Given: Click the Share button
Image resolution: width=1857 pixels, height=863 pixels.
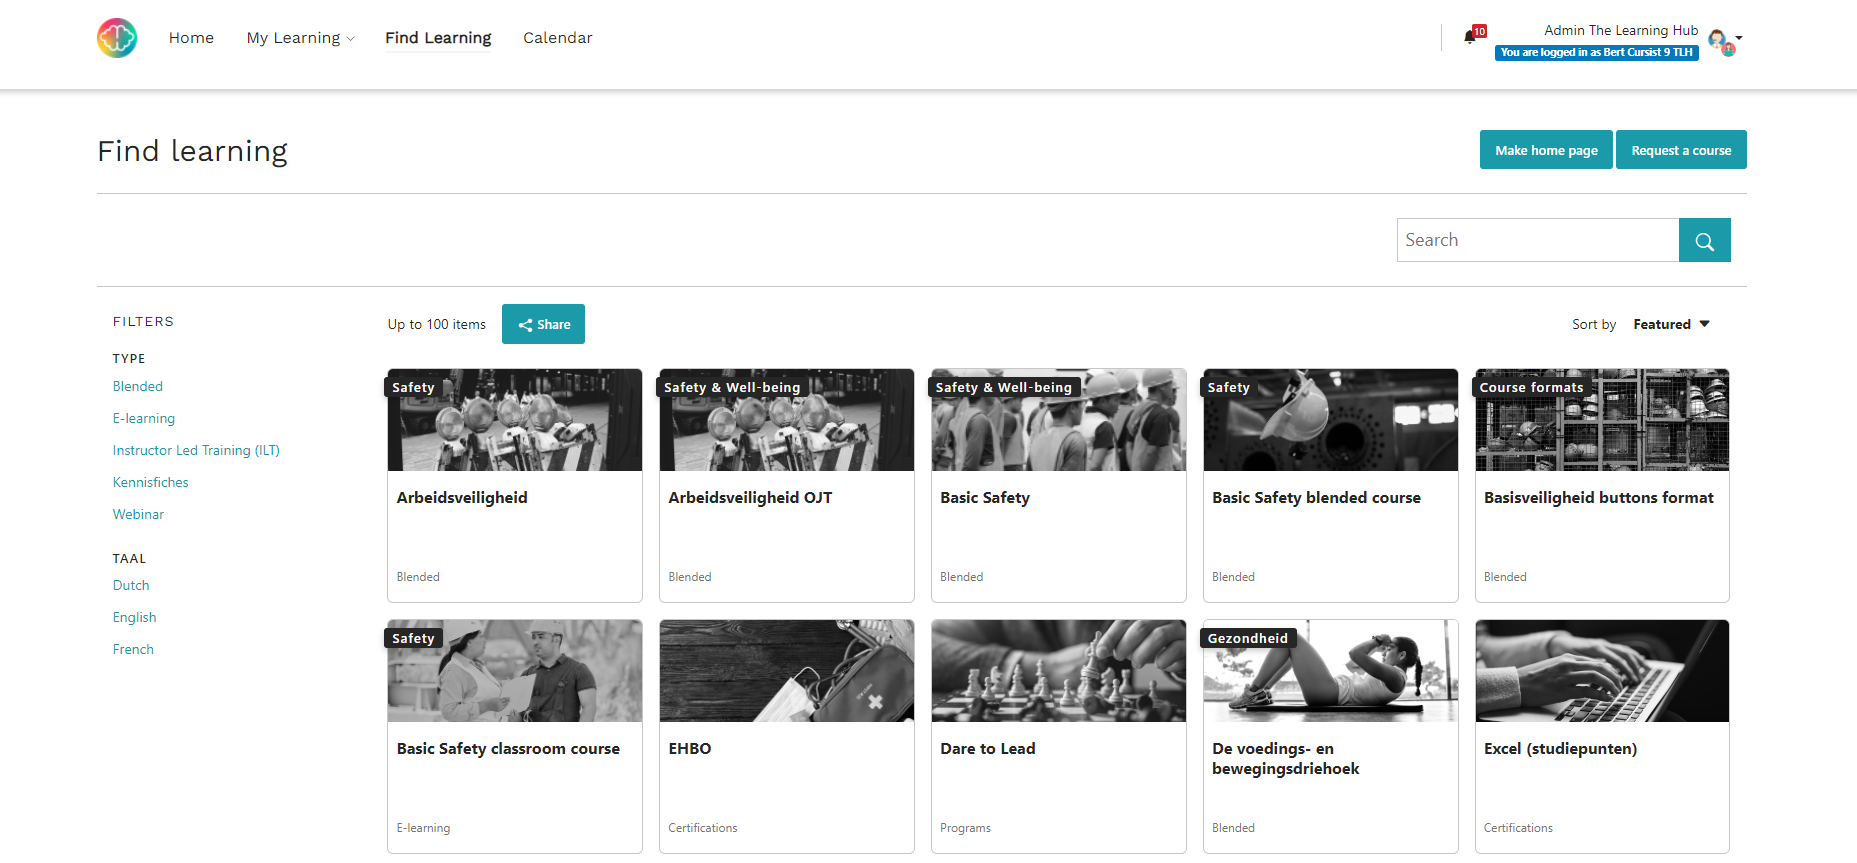Looking at the screenshot, I should [543, 324].
